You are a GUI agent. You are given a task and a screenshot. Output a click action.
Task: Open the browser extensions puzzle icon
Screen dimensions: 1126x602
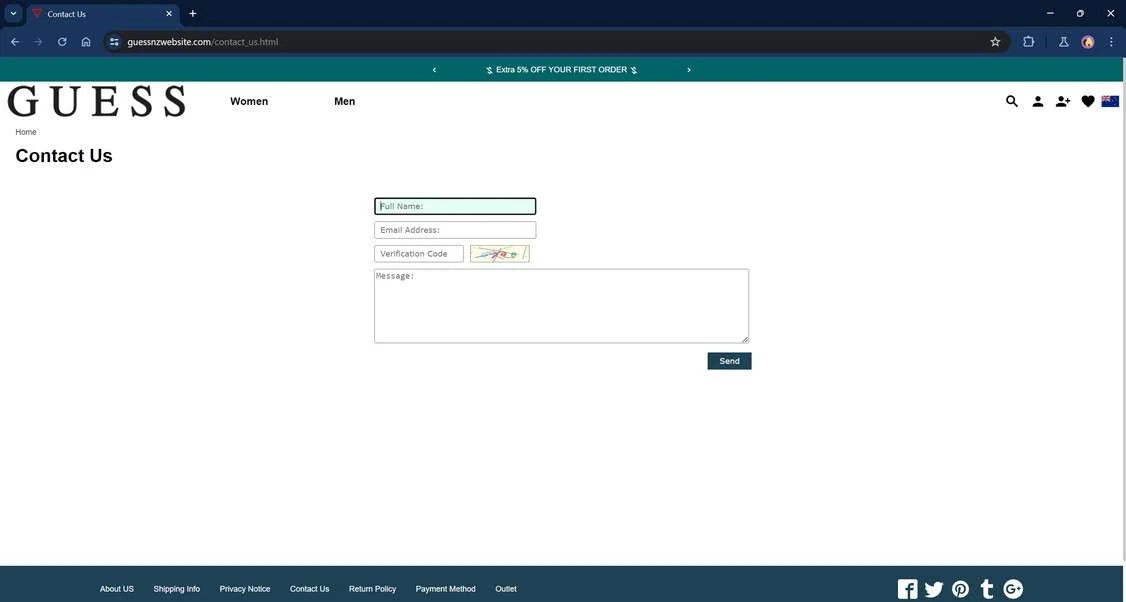click(1028, 42)
